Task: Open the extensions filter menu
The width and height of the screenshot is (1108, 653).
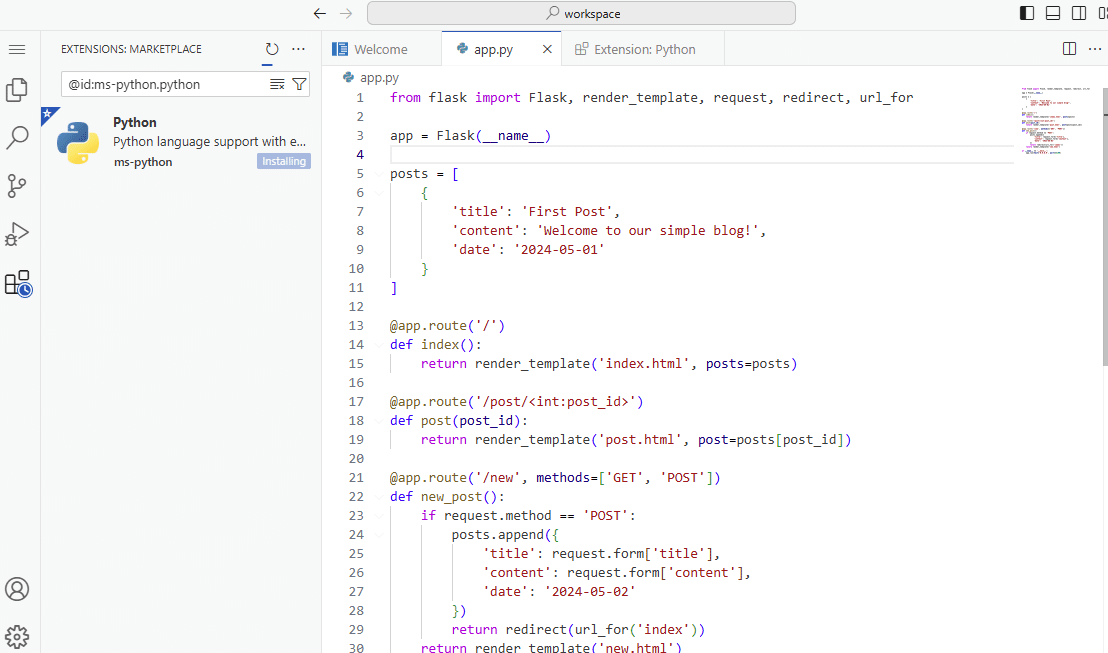Action: point(299,84)
